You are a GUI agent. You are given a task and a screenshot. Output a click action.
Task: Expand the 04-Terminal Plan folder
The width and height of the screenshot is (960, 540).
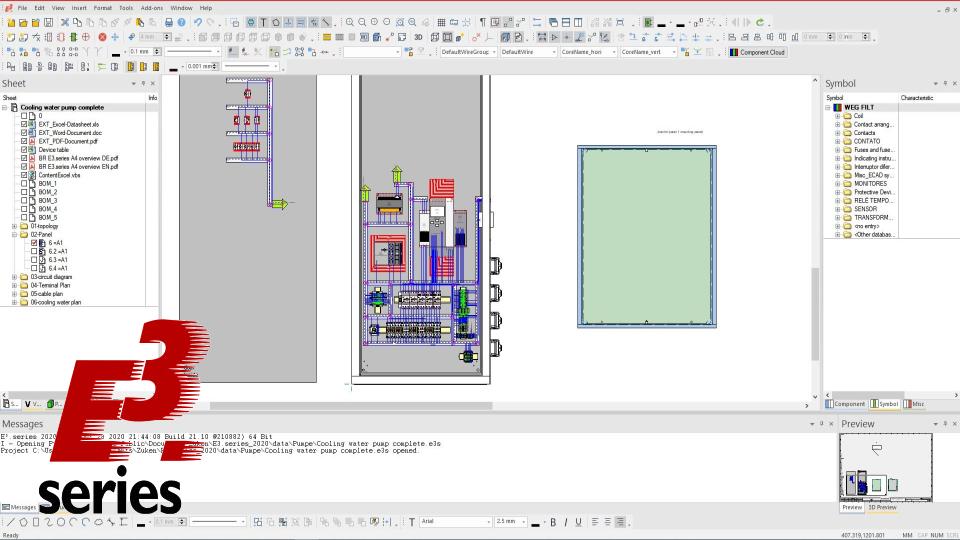pyautogui.click(x=15, y=285)
